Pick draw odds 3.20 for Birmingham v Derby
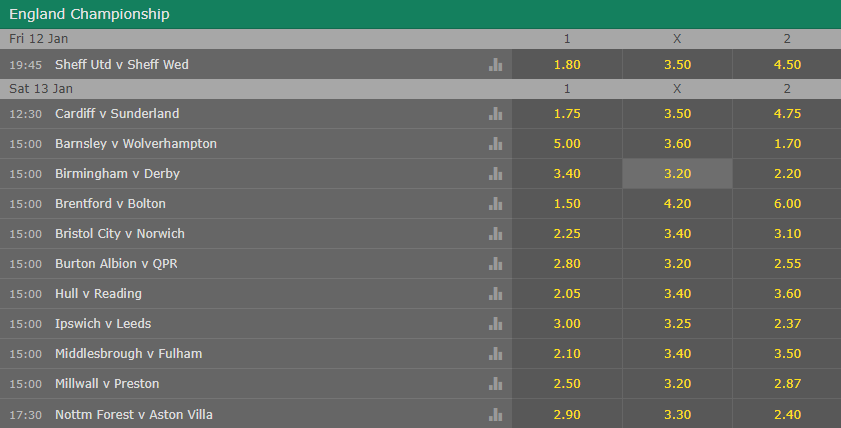Image resolution: width=841 pixels, height=428 pixels. (x=677, y=174)
